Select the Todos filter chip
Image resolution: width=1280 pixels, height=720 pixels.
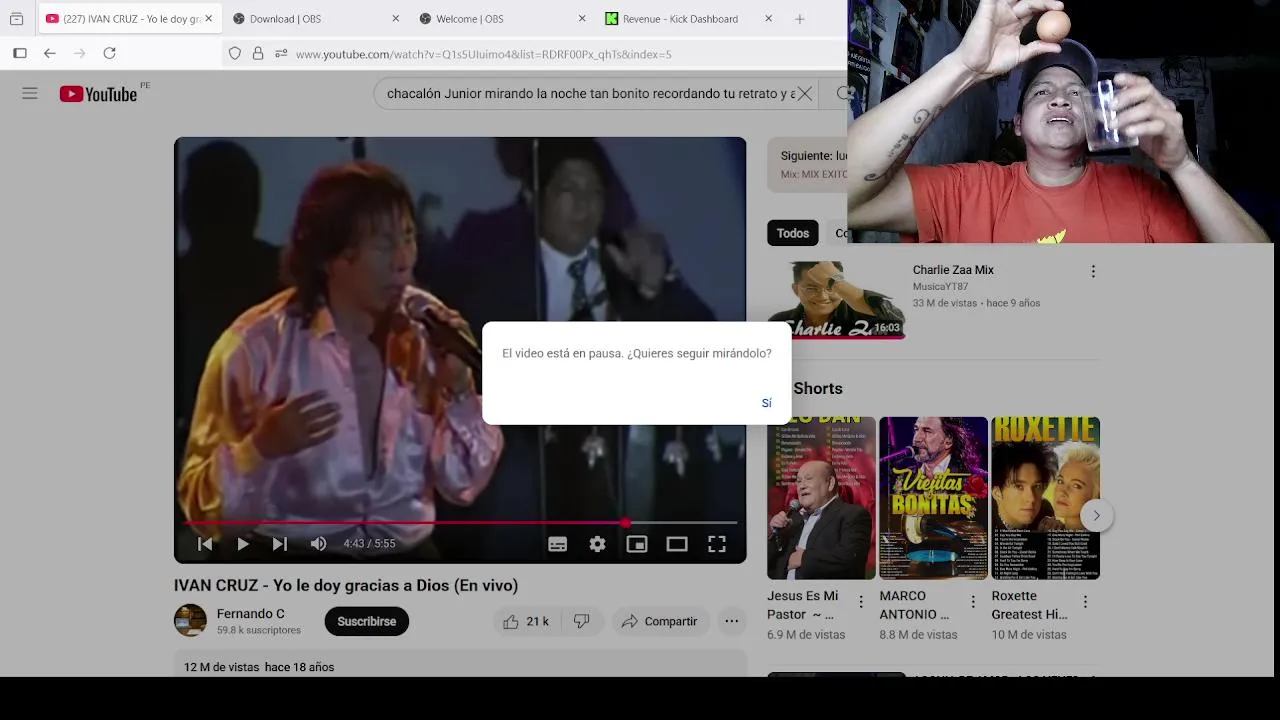click(793, 233)
